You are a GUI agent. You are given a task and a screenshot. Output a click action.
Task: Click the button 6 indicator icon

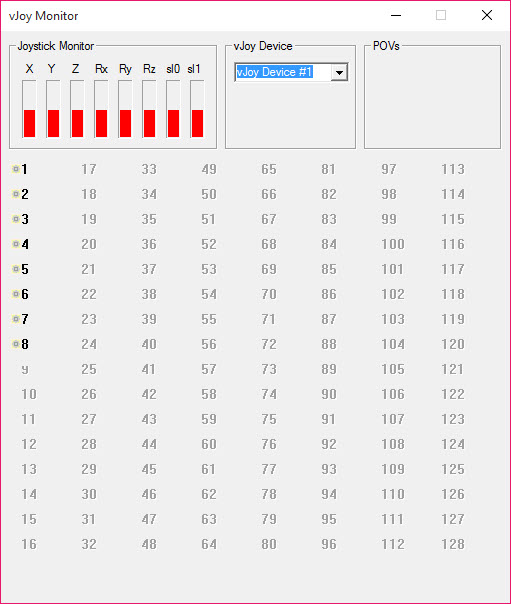[16, 294]
